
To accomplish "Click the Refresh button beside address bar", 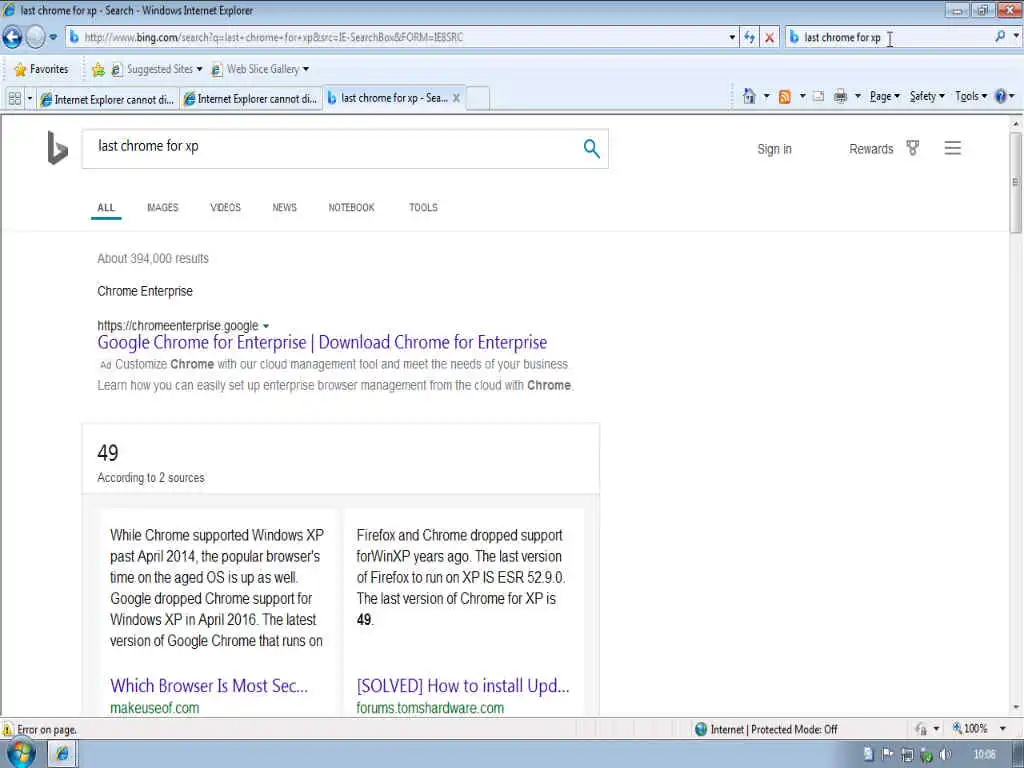I will tap(749, 37).
